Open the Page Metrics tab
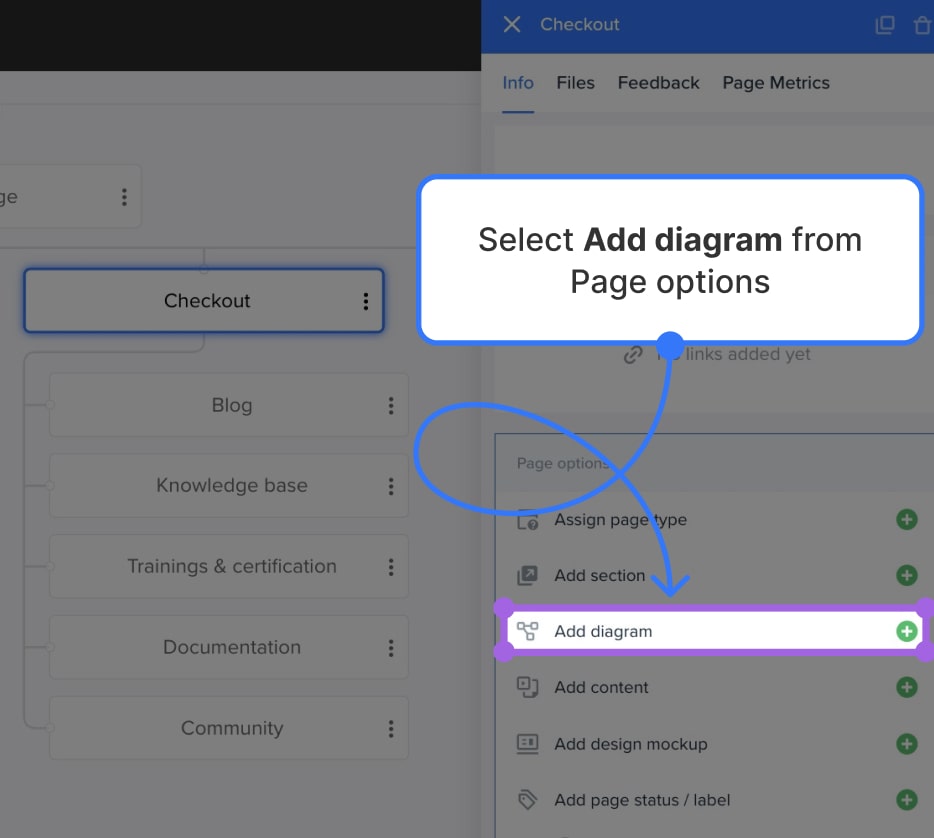The width and height of the screenshot is (934, 838). (776, 83)
